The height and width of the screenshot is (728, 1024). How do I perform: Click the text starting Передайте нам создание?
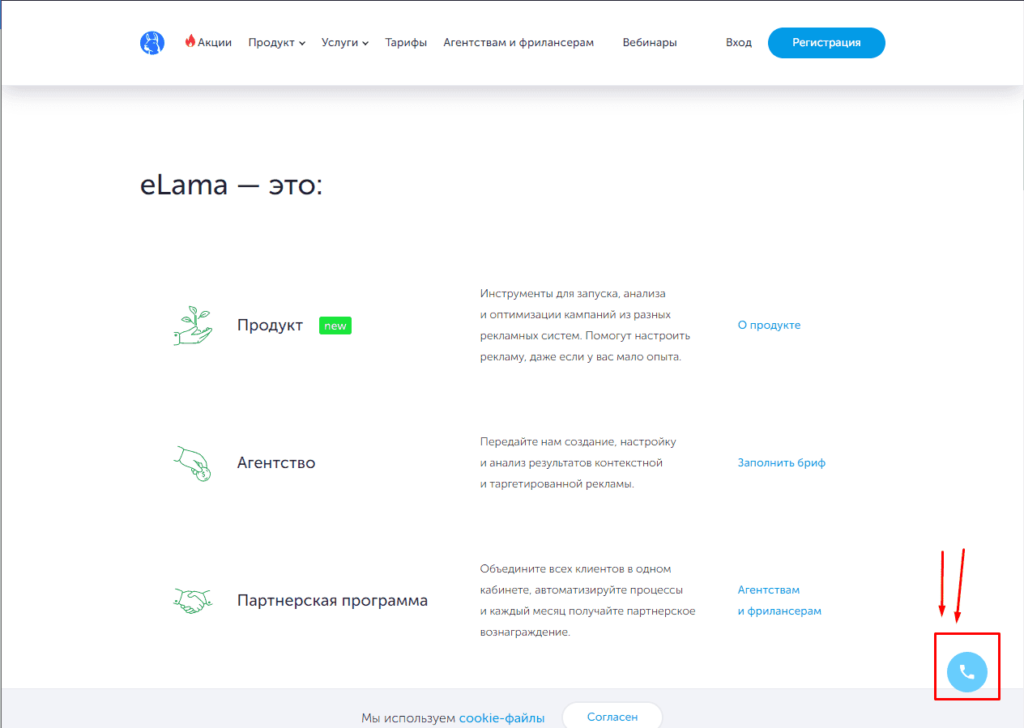point(578,463)
